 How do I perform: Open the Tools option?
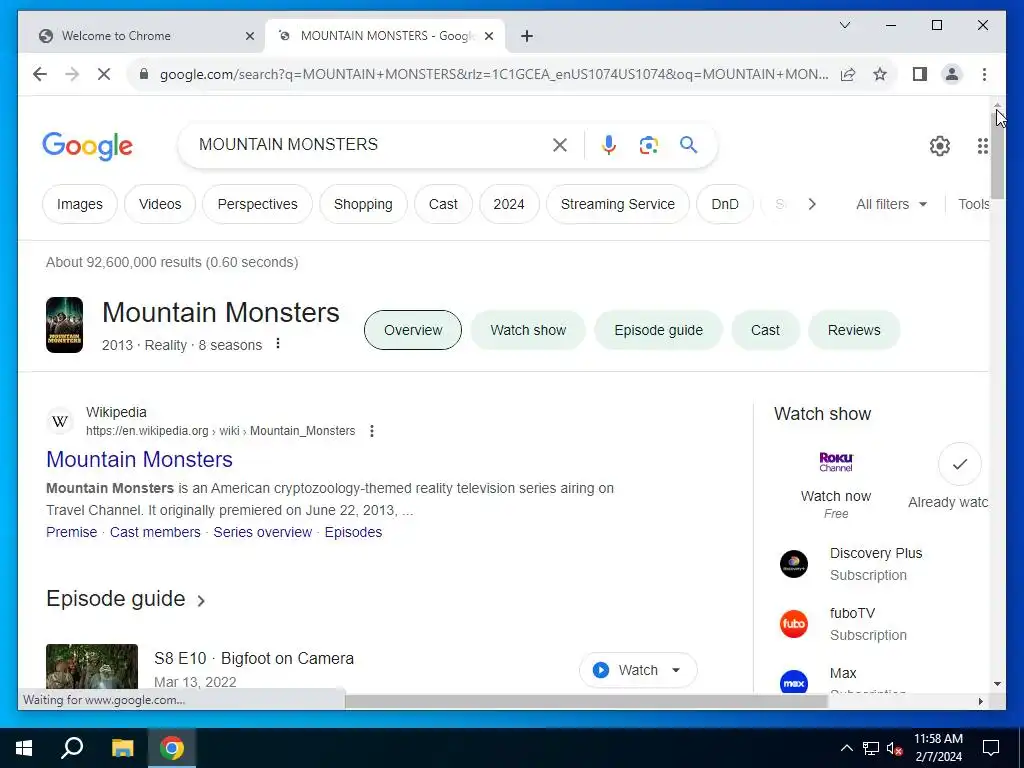click(x=973, y=204)
